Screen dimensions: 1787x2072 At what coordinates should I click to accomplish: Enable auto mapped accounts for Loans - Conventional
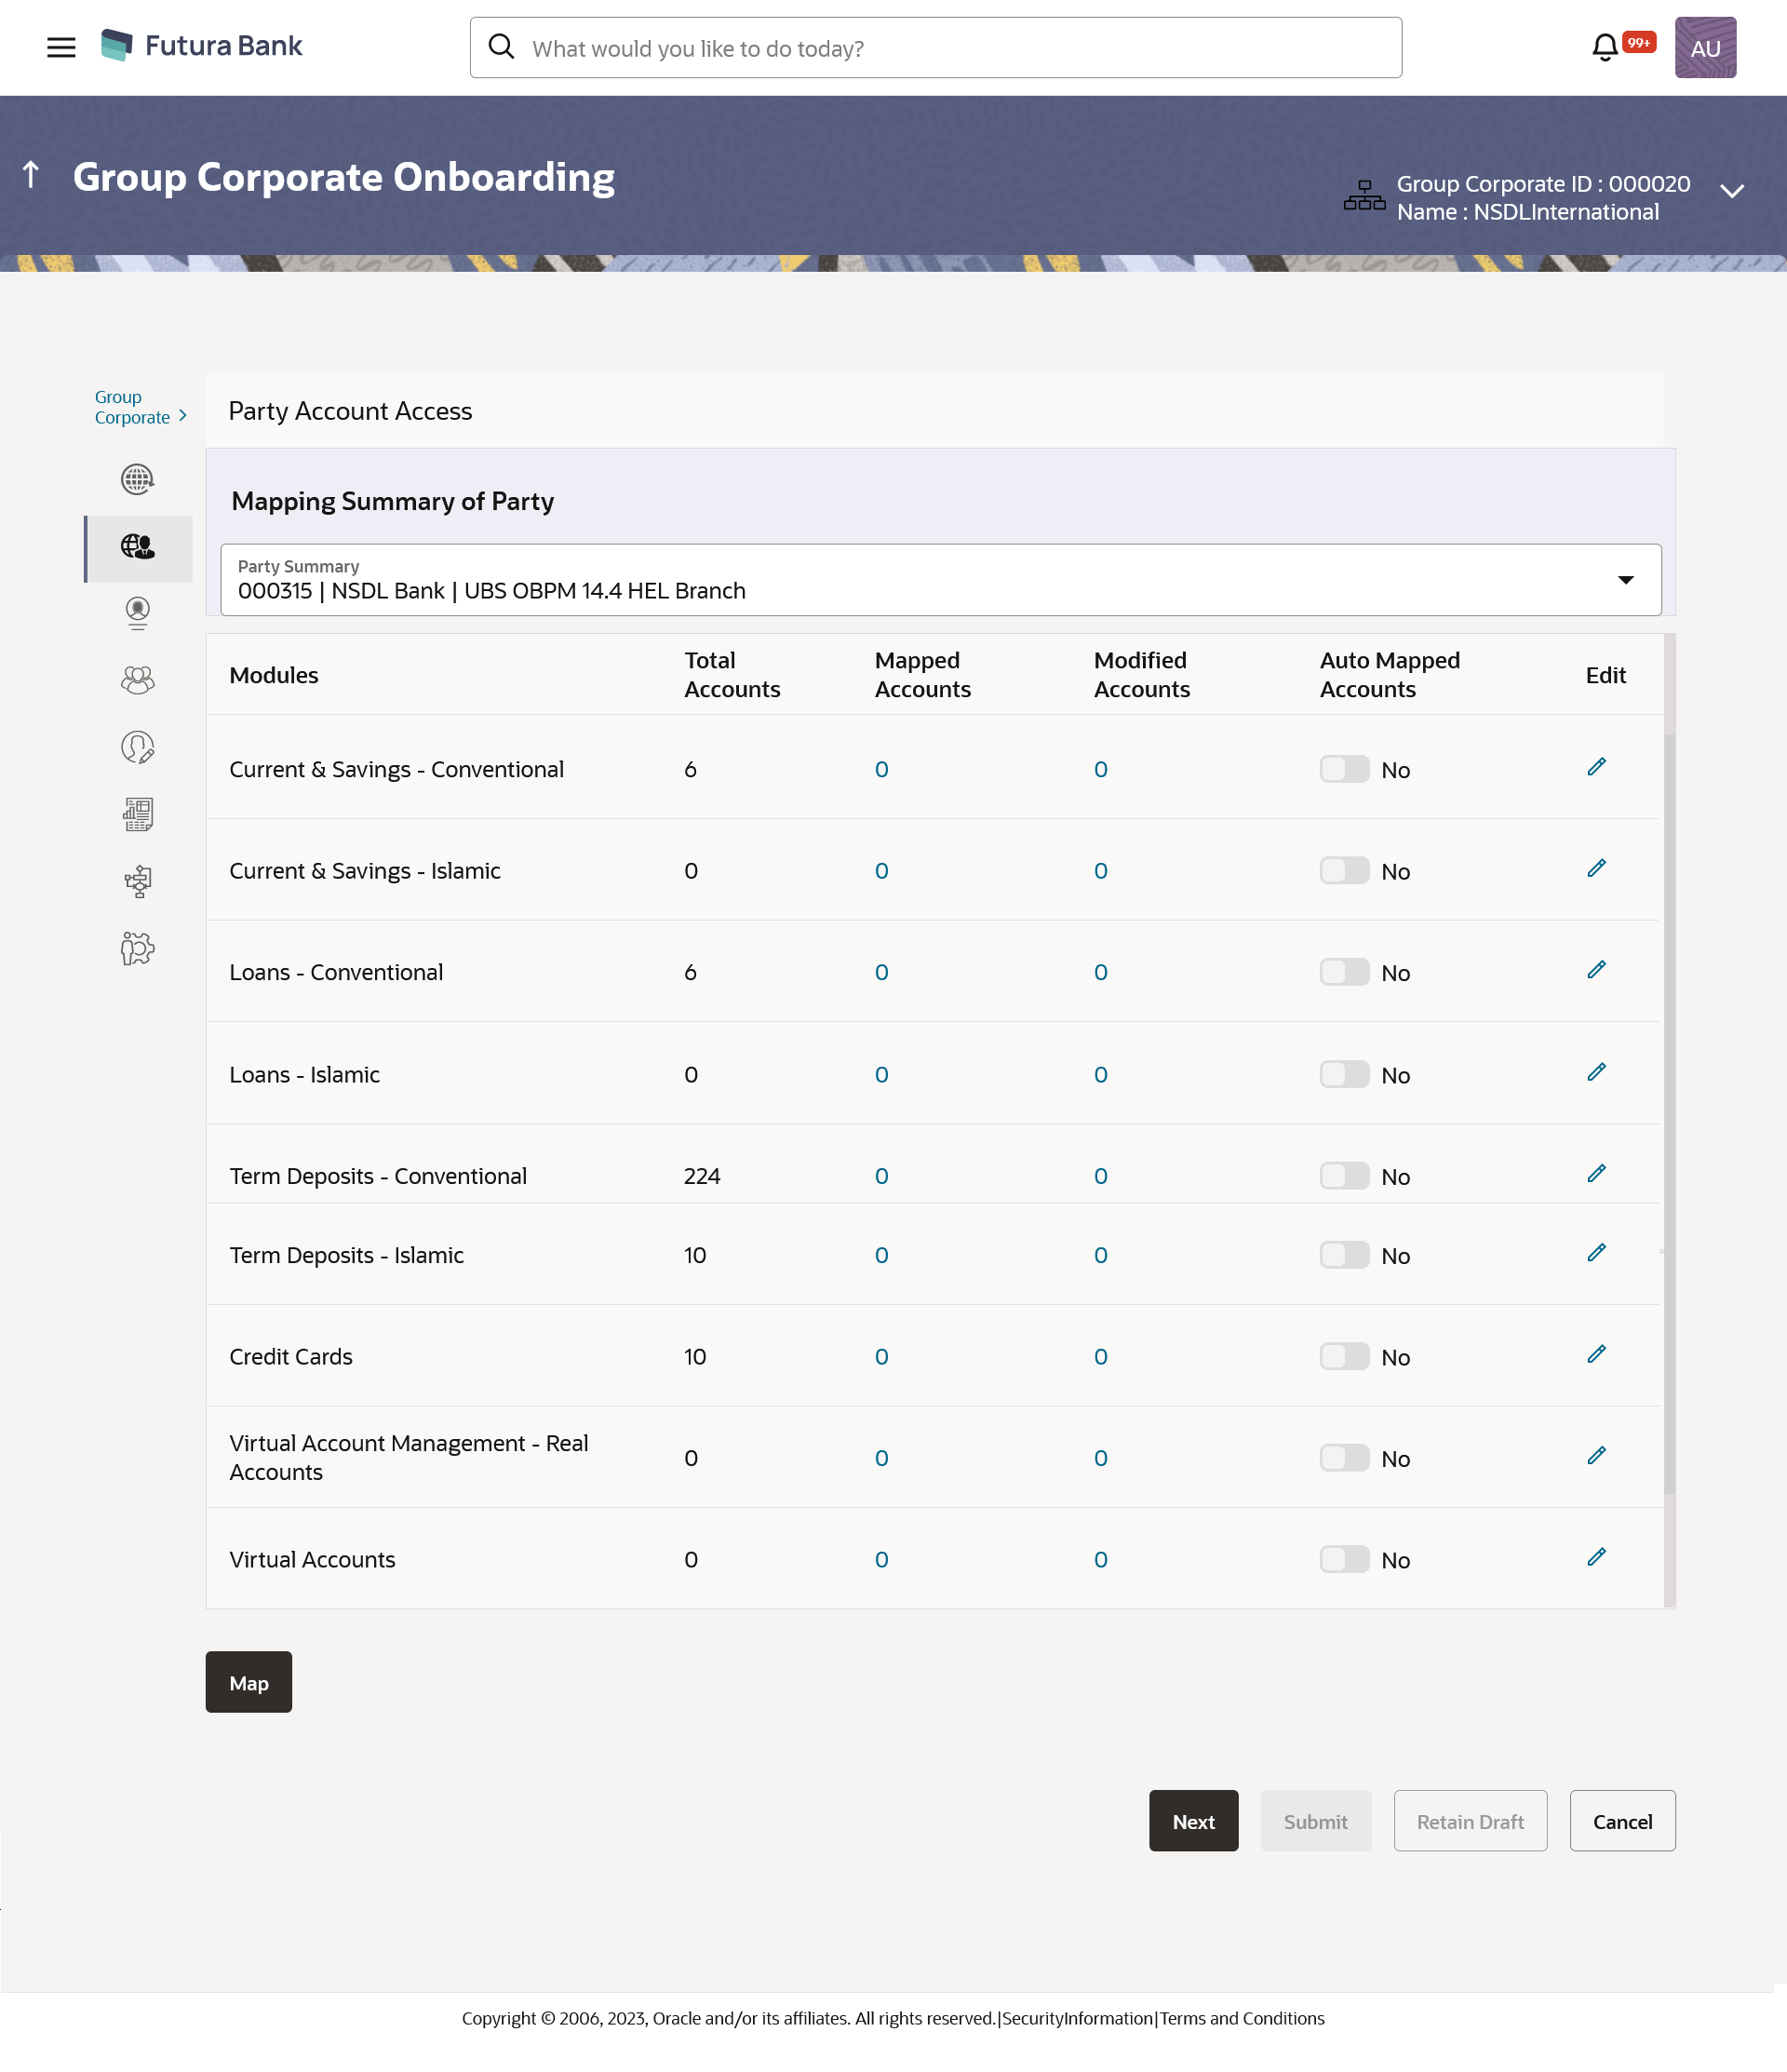[x=1343, y=972]
